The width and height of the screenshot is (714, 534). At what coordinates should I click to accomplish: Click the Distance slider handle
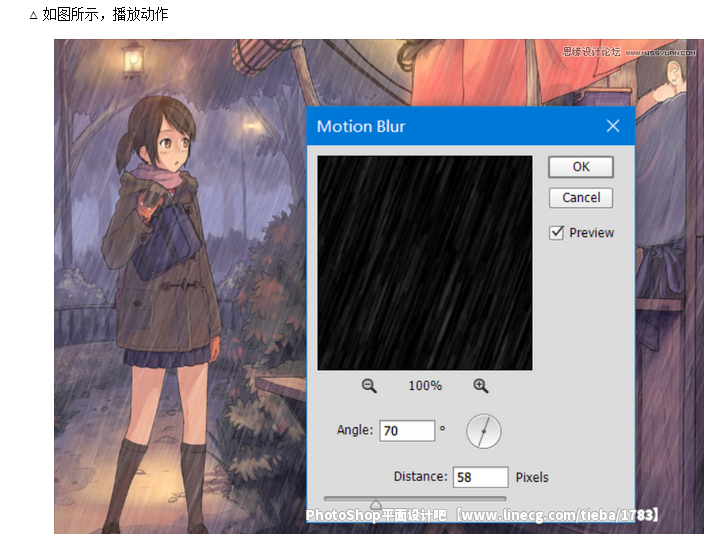[x=376, y=504]
